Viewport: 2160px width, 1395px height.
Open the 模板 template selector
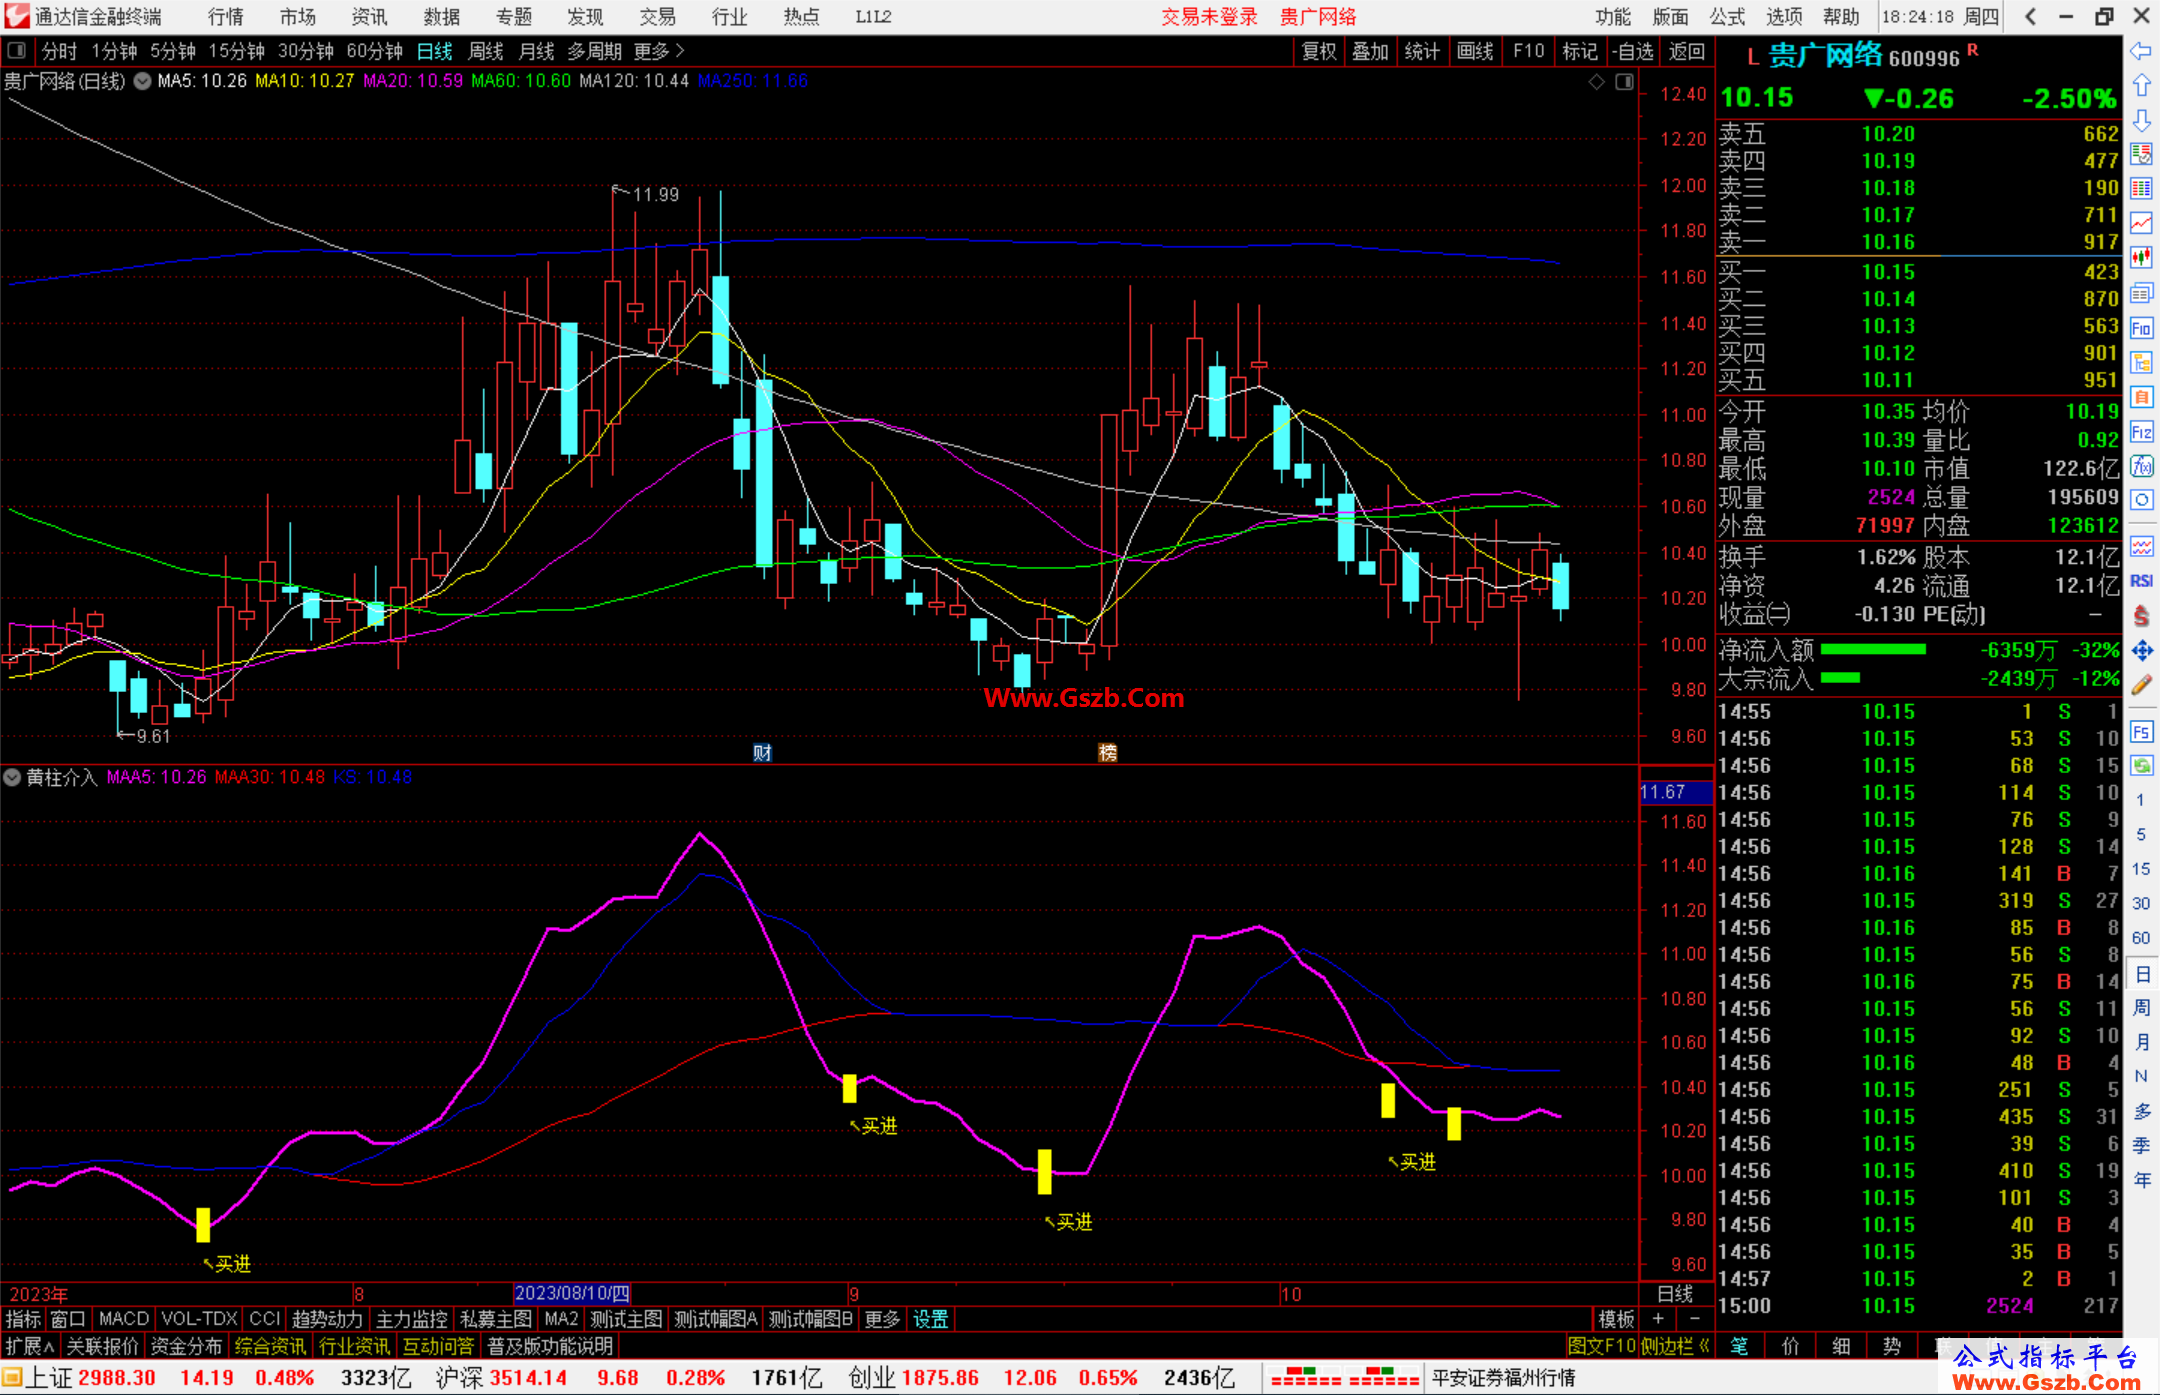click(x=1616, y=1319)
